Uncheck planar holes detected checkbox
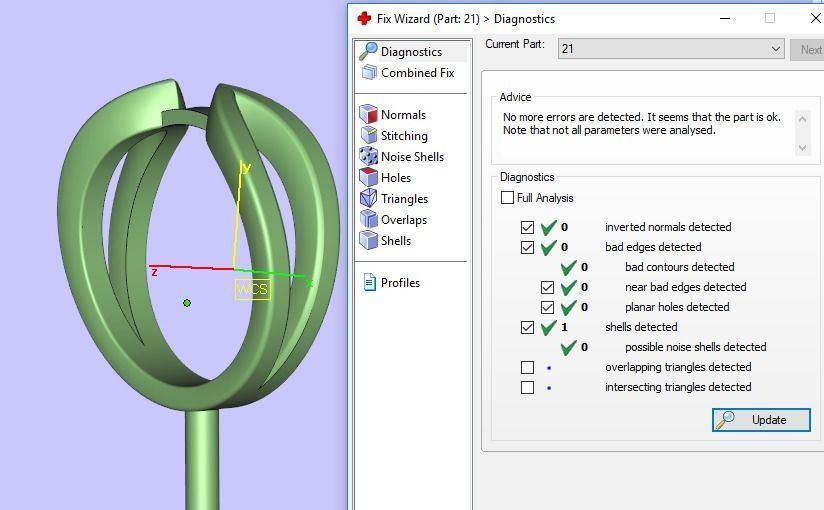 (547, 307)
